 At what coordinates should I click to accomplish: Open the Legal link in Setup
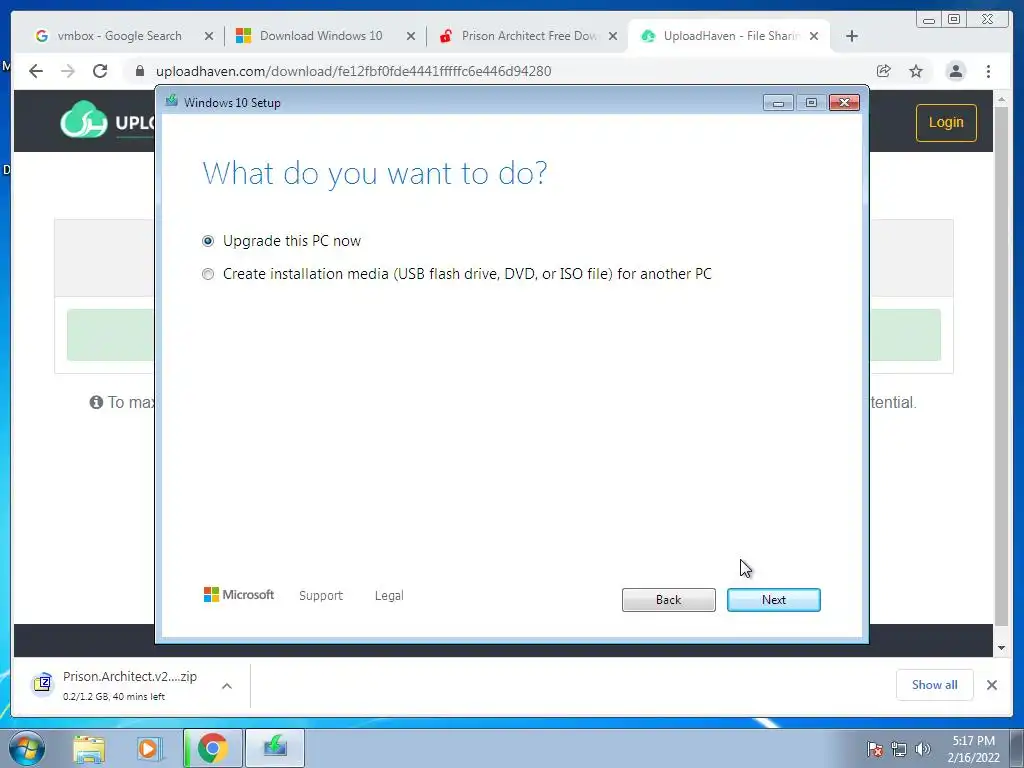pyautogui.click(x=389, y=596)
